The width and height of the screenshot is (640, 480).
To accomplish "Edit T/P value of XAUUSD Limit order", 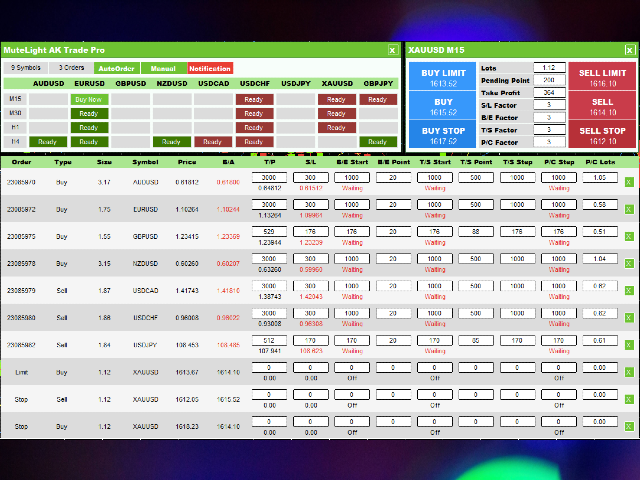I will pyautogui.click(x=269, y=367).
